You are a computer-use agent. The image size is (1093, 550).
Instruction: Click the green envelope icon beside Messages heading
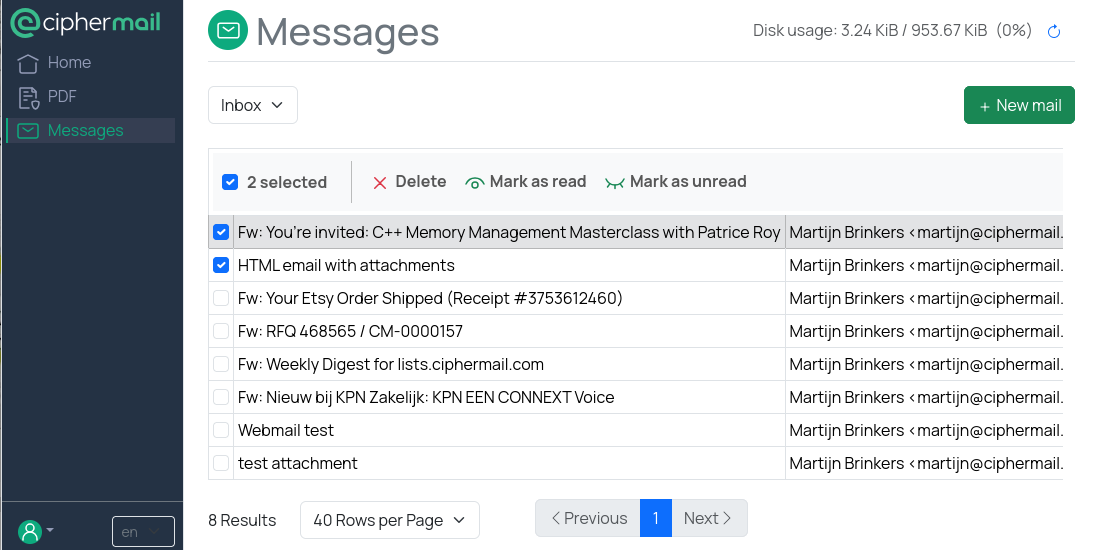point(228,32)
